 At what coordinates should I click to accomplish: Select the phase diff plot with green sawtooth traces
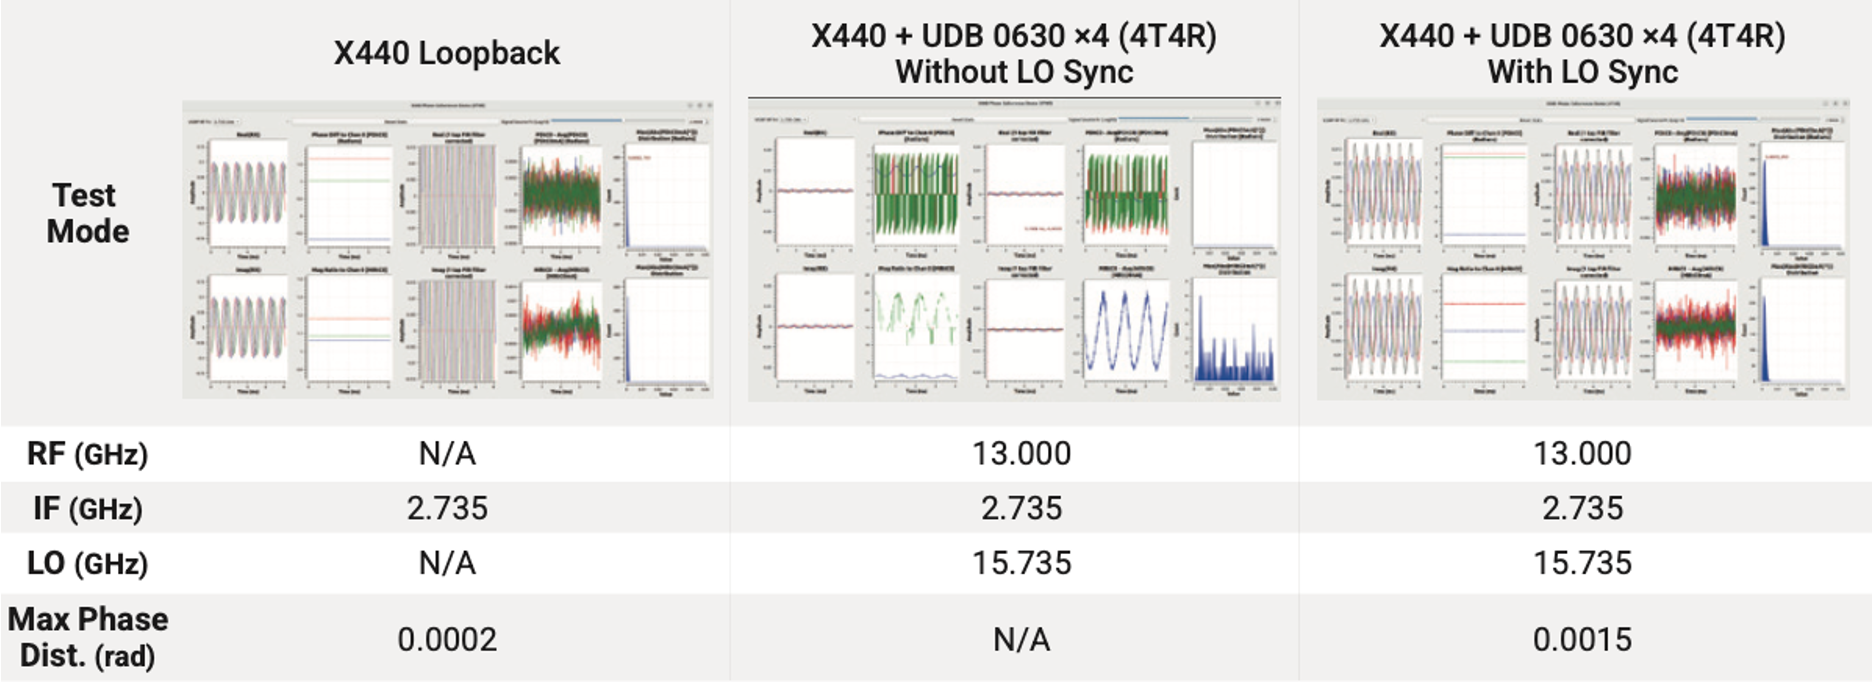click(916, 194)
